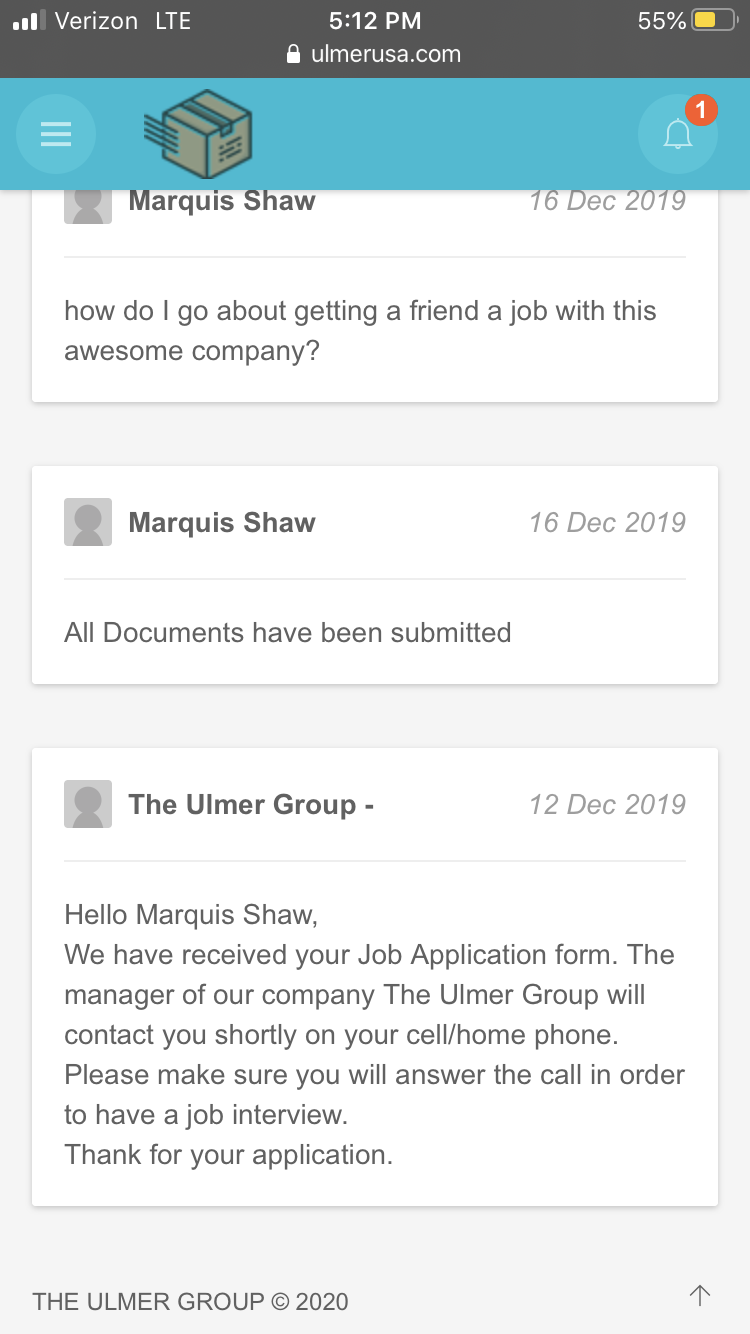This screenshot has height=1334, width=750.
Task: Tap the lock icon beside ulmerusa.com
Action: click(x=293, y=53)
